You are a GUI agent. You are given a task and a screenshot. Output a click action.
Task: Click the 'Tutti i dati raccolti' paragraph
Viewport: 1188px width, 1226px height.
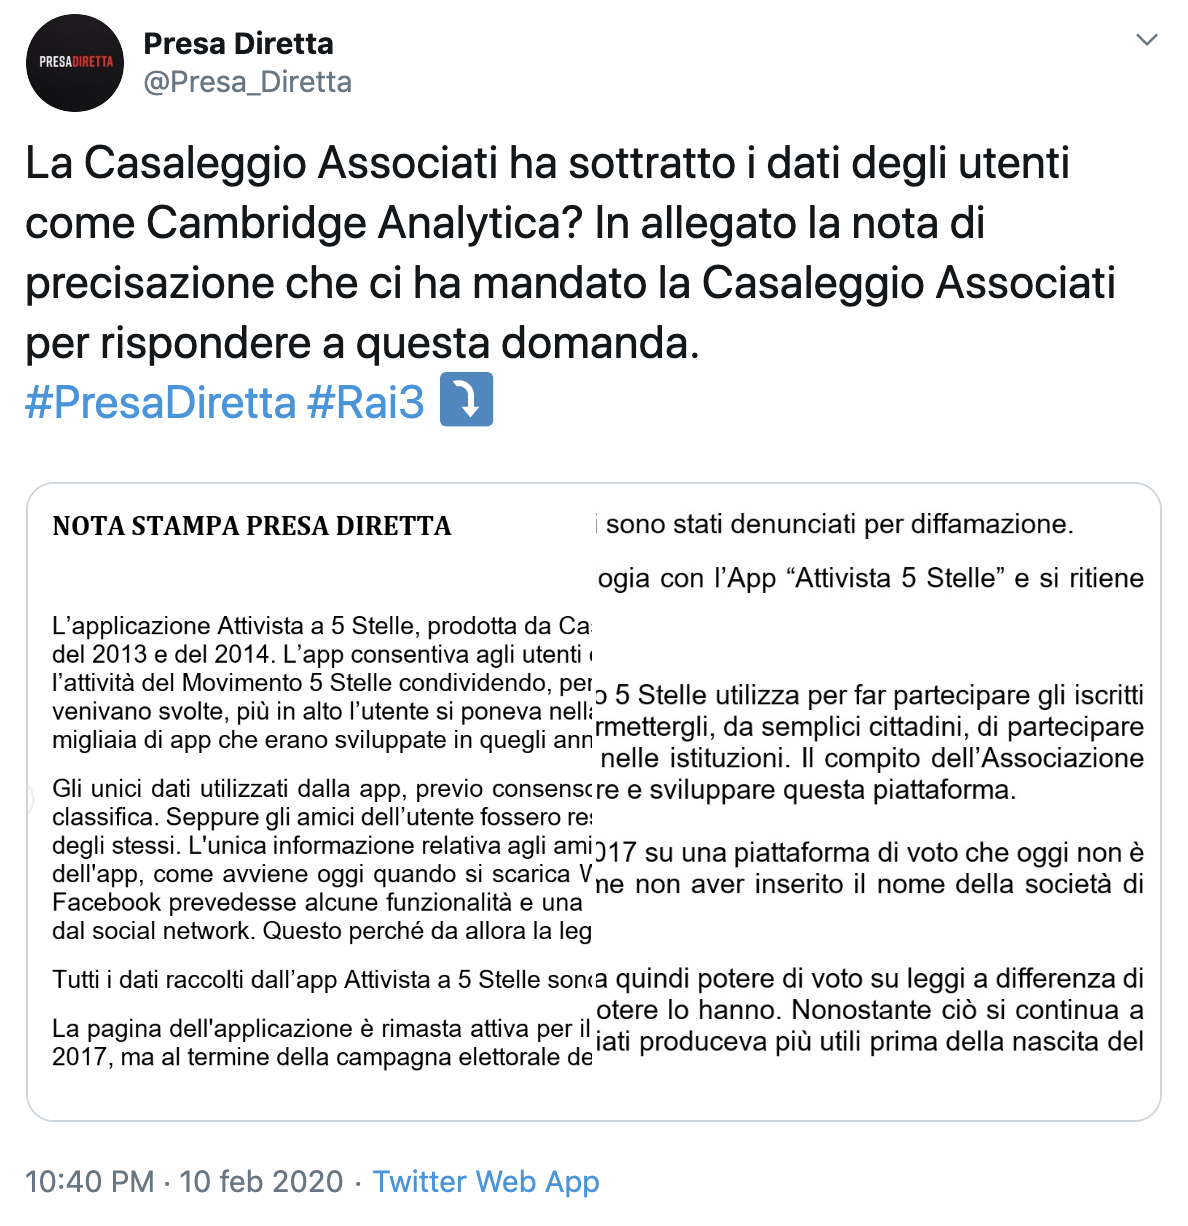coord(322,980)
